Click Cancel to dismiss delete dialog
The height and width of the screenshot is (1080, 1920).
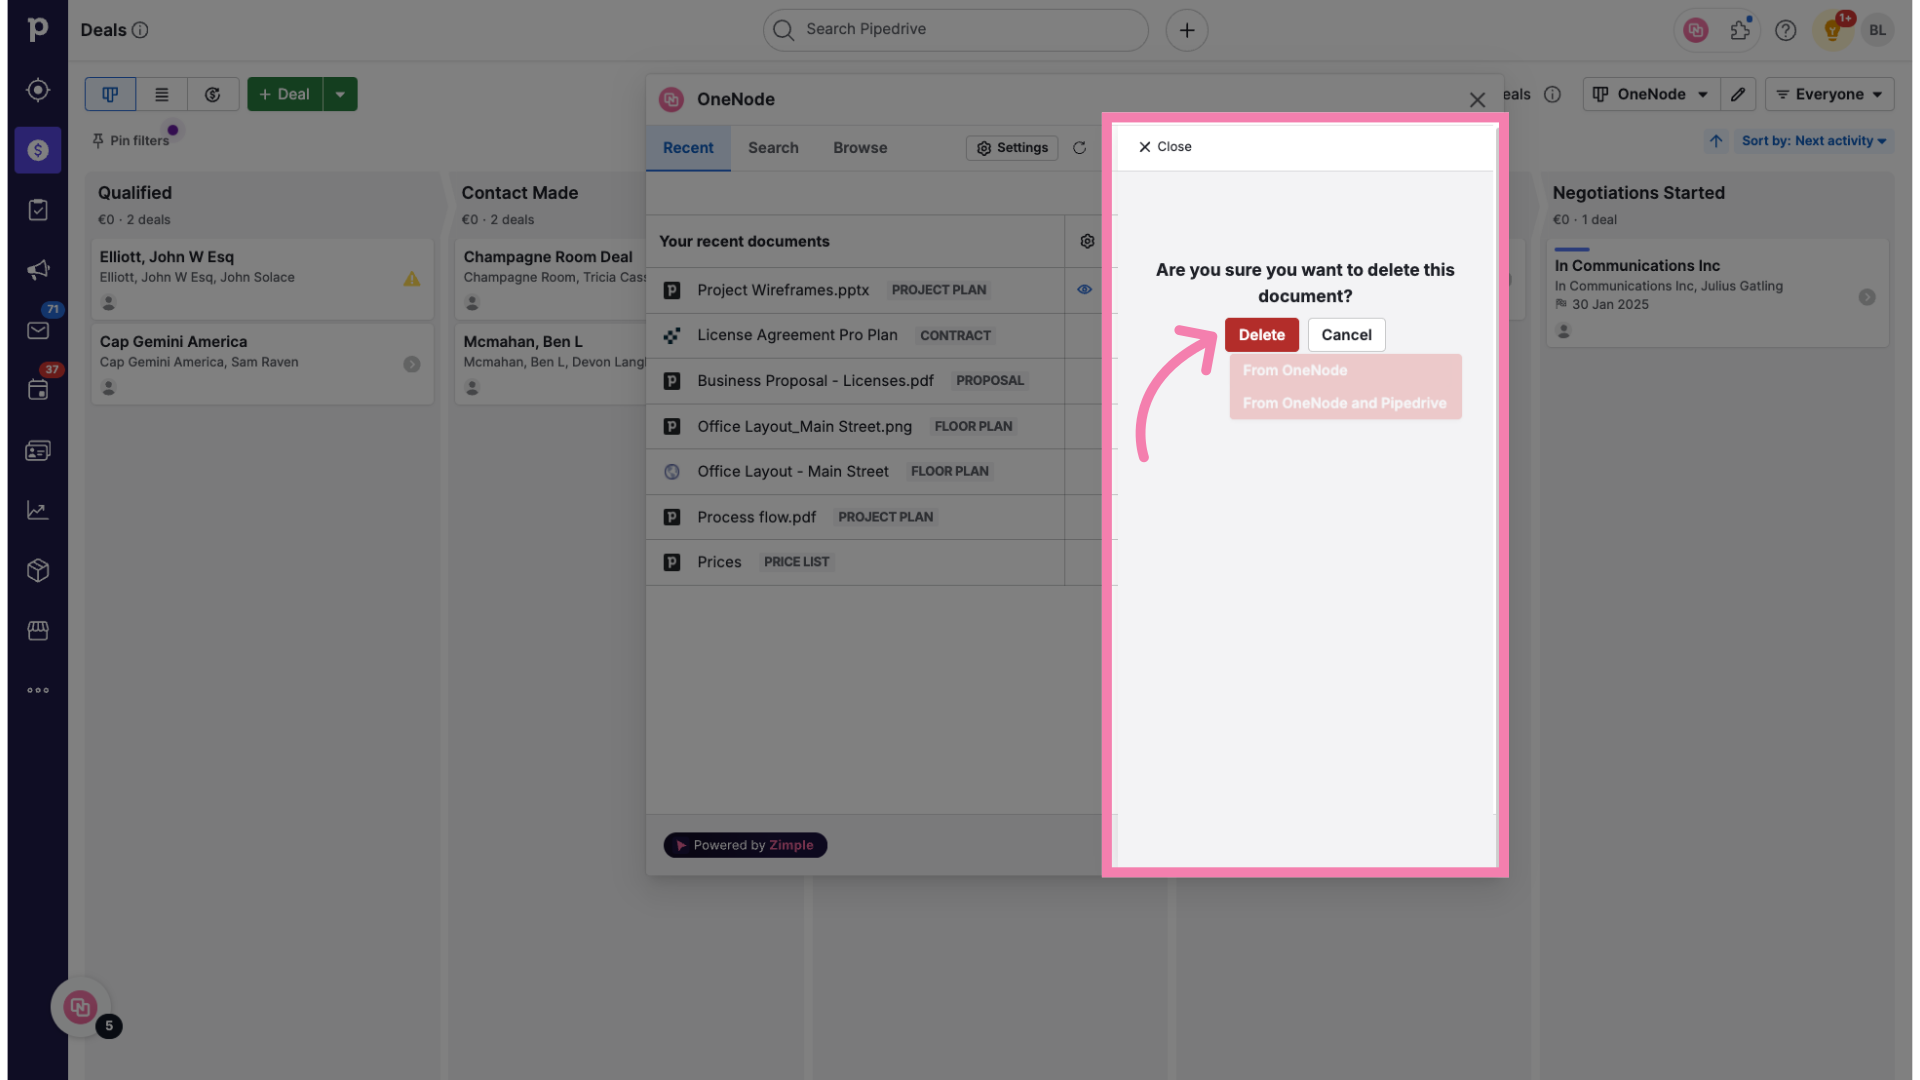[1346, 335]
